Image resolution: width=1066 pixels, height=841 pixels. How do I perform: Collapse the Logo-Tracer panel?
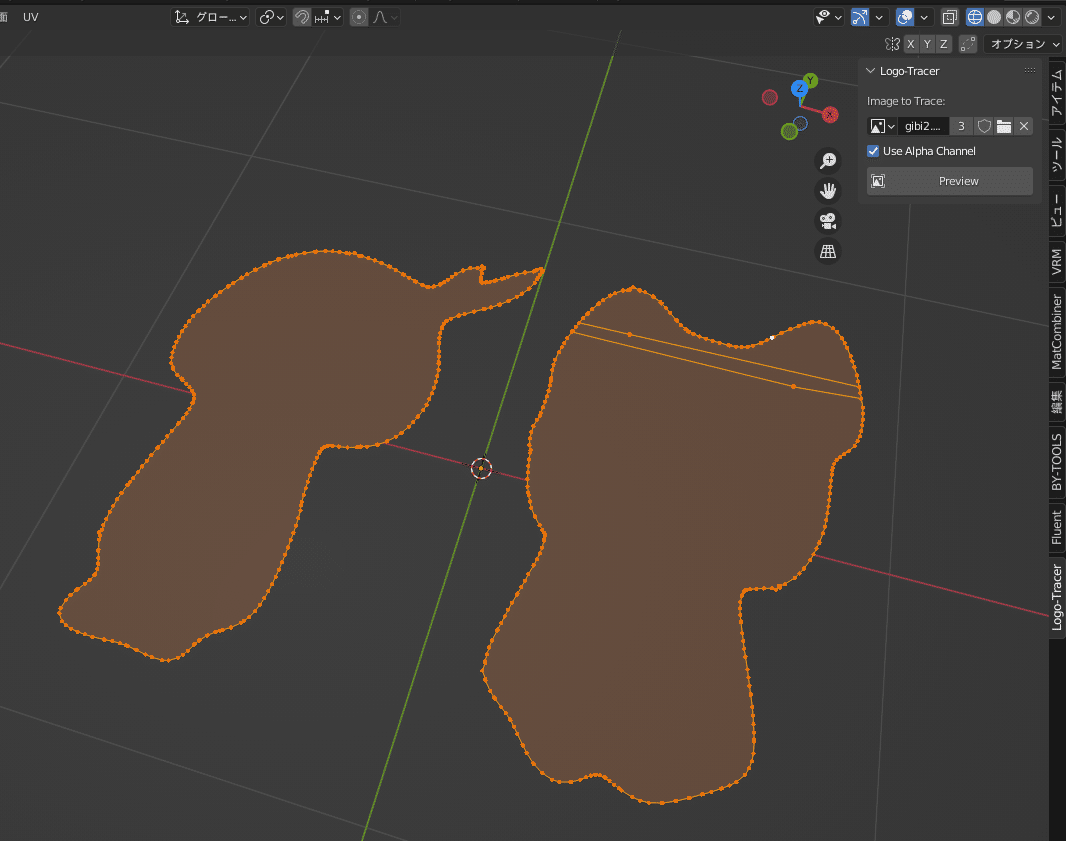tap(870, 71)
